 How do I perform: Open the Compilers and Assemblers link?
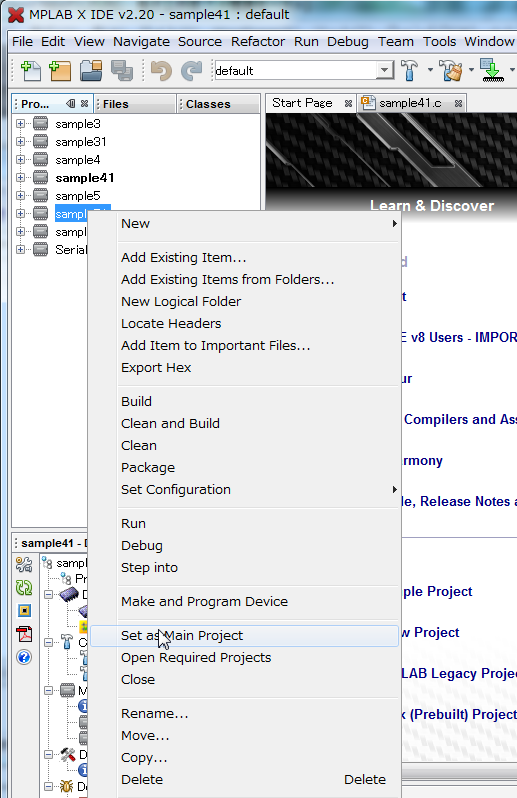click(461, 419)
